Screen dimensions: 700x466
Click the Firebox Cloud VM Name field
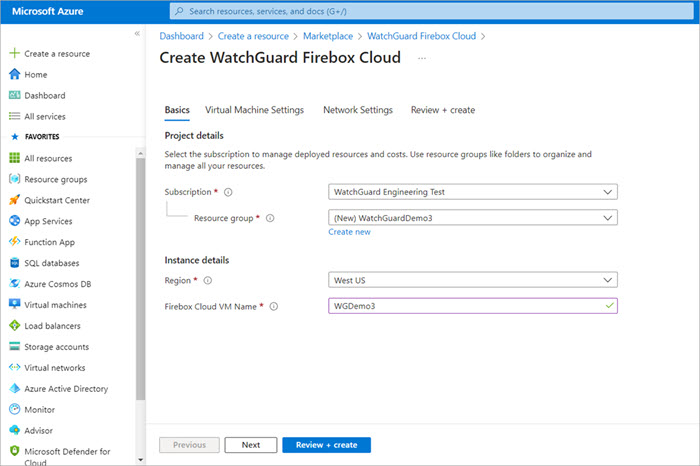pyautogui.click(x=473, y=306)
